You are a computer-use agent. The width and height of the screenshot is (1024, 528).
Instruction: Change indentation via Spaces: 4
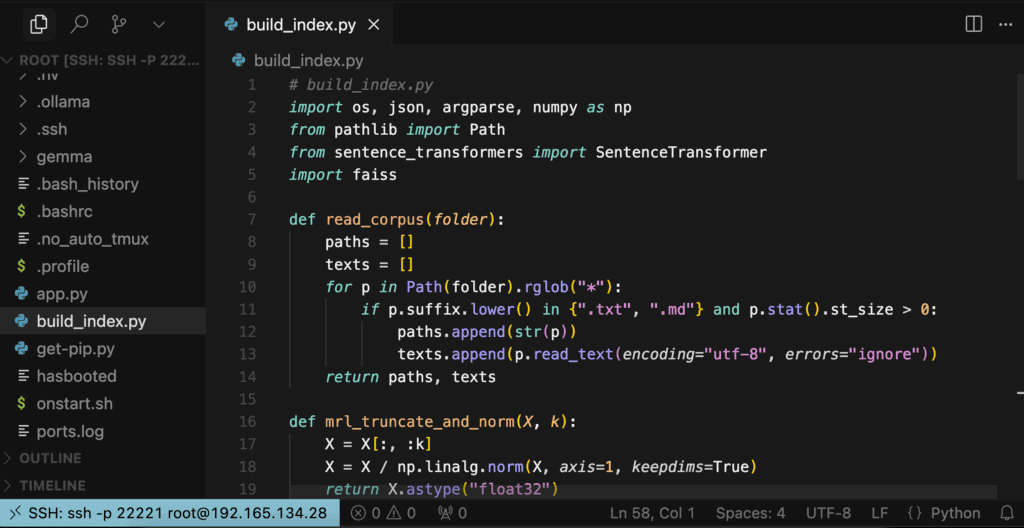750,513
